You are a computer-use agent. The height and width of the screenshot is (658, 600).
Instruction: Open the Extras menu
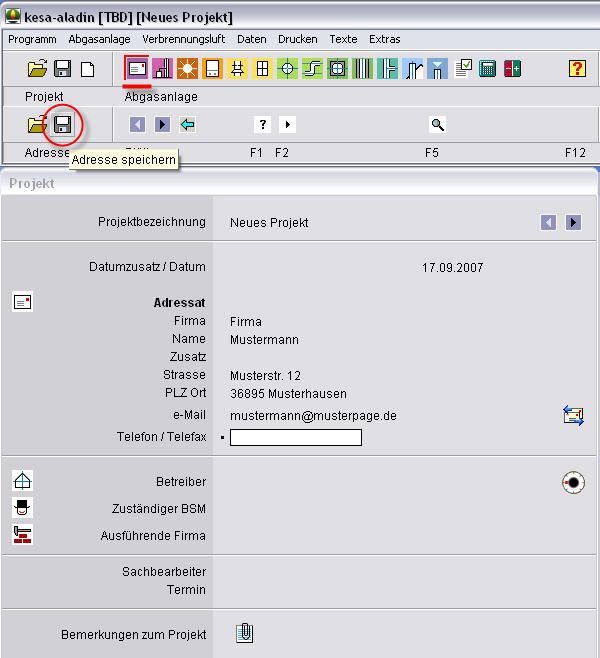[x=384, y=39]
